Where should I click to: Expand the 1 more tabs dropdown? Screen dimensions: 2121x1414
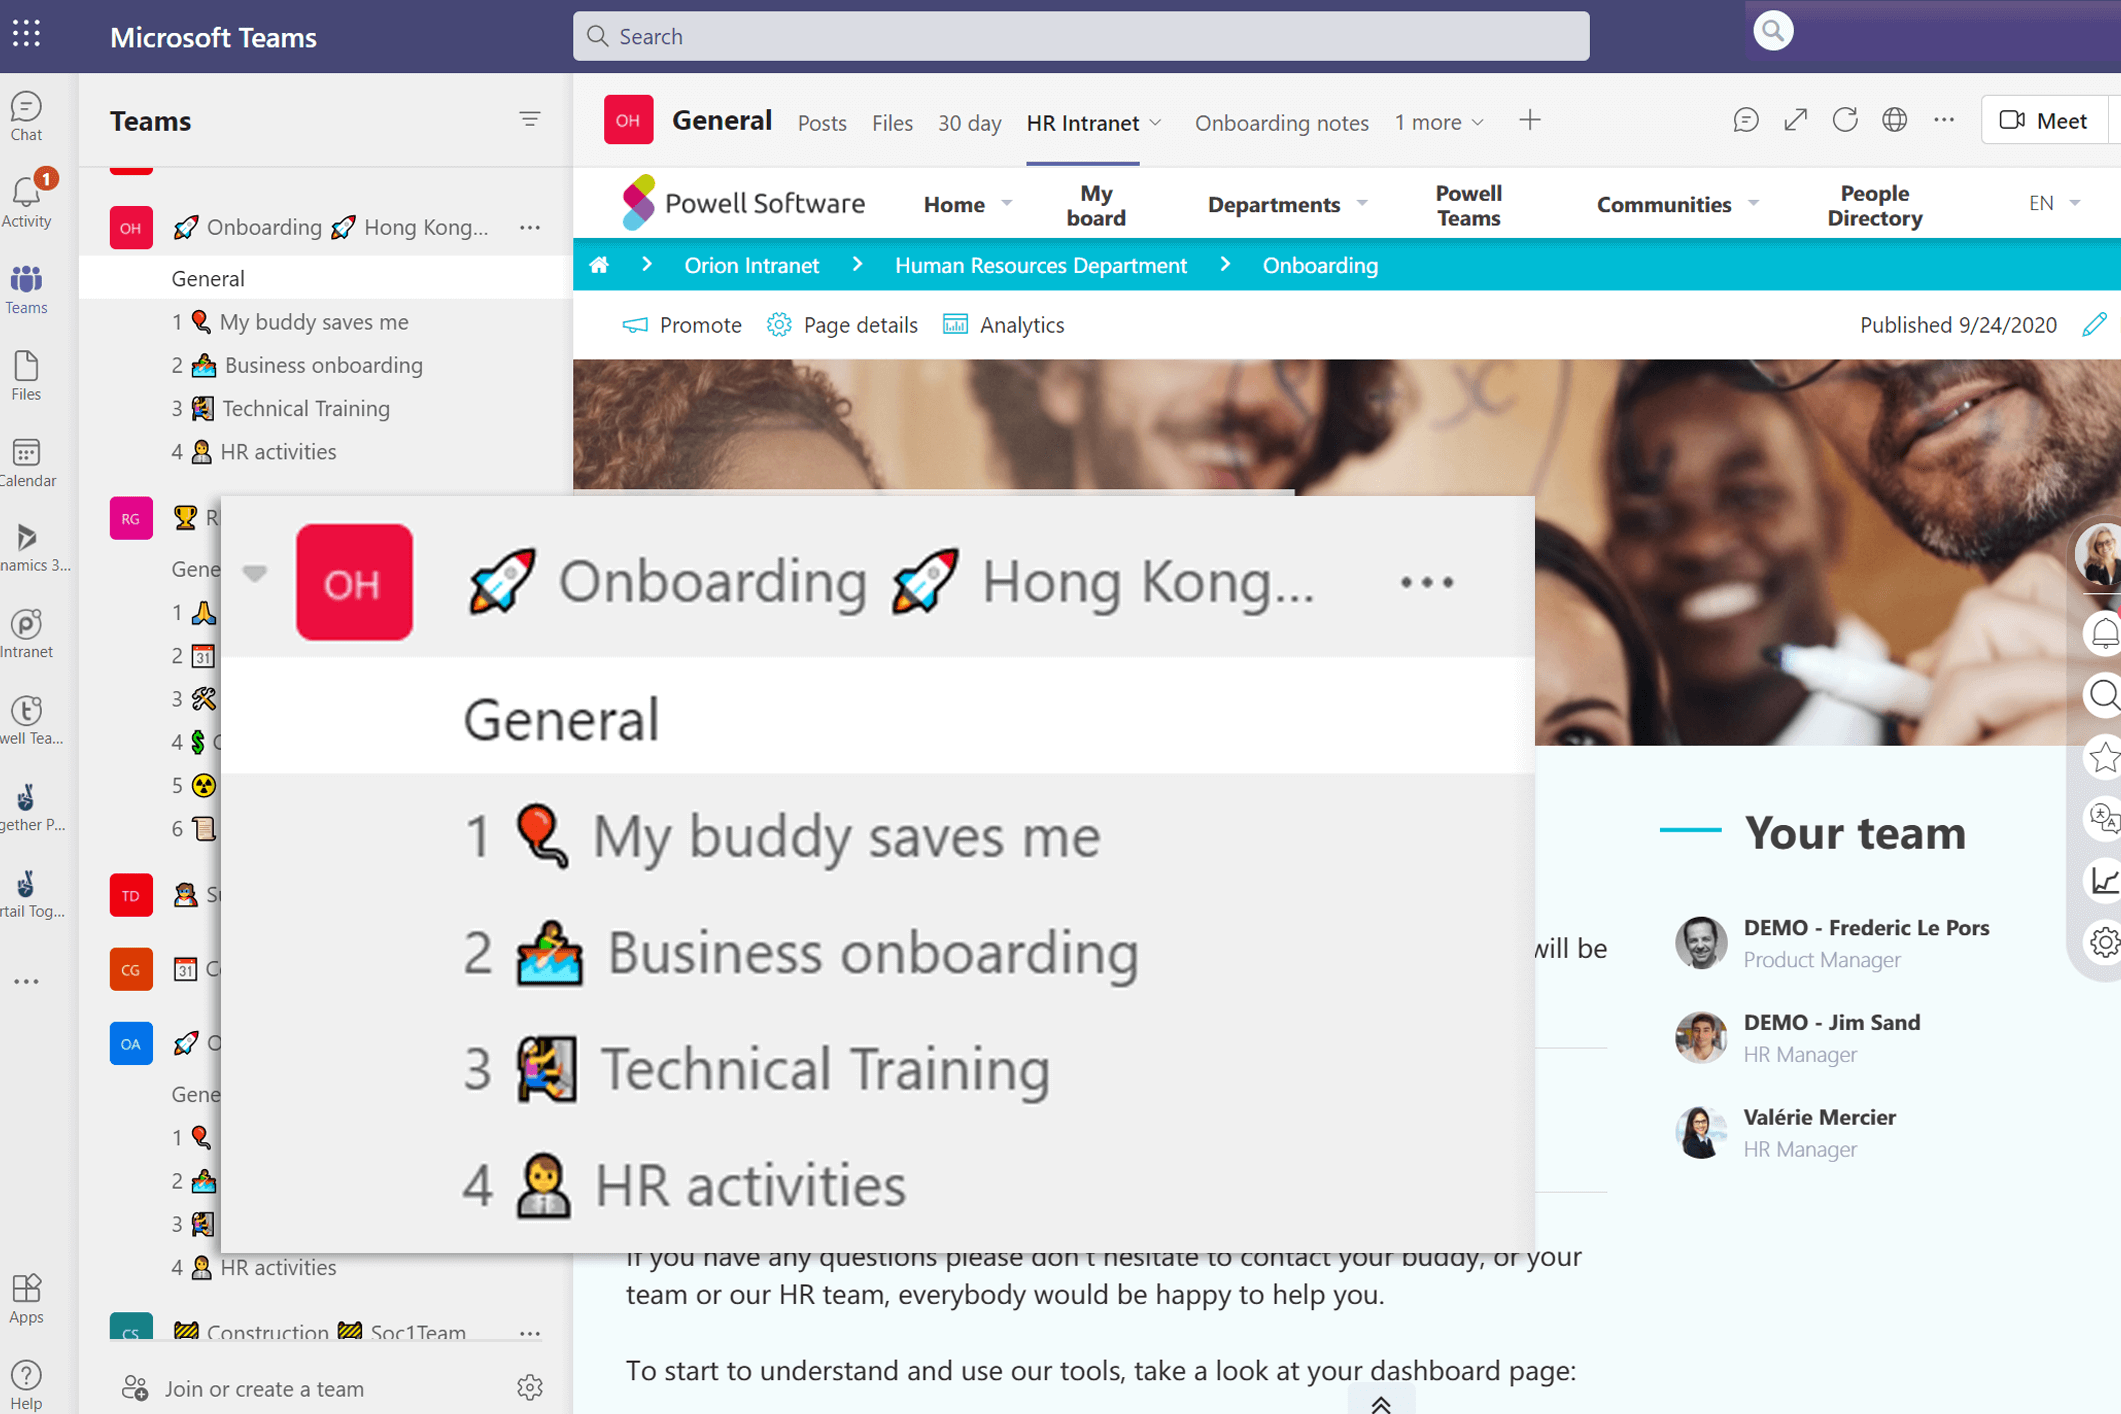click(1439, 122)
